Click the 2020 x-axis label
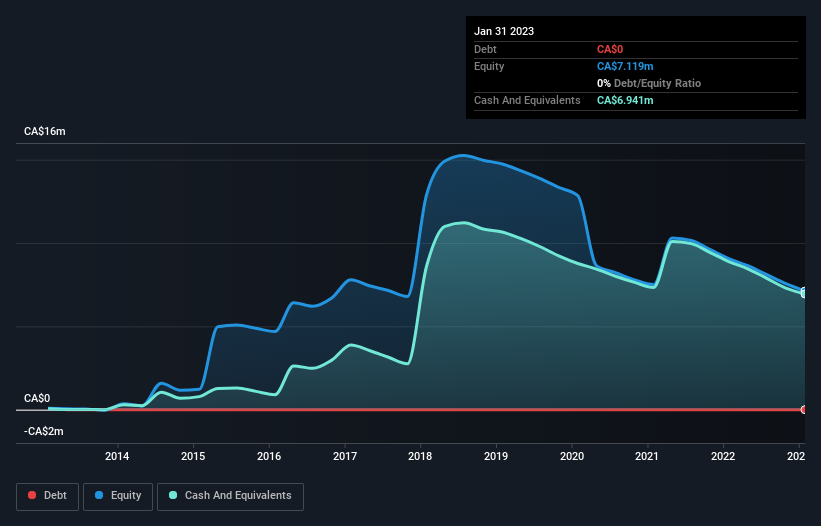This screenshot has width=821, height=526. (x=572, y=456)
